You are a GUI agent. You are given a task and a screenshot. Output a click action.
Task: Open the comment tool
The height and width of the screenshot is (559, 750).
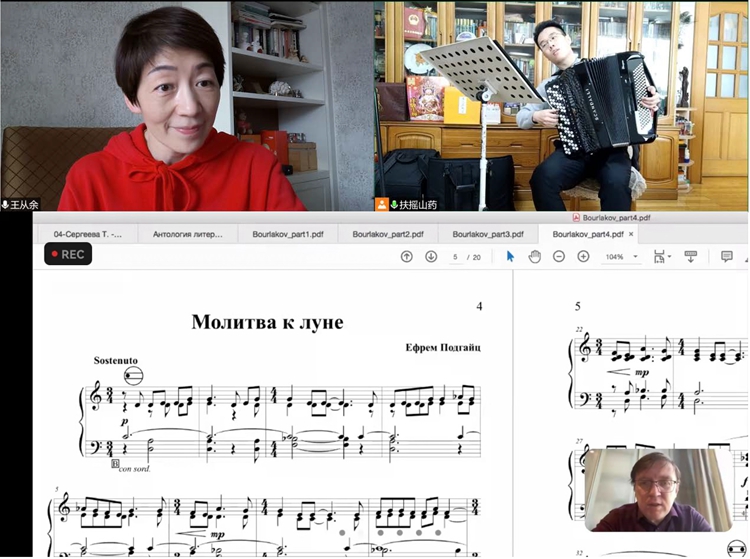pos(727,257)
